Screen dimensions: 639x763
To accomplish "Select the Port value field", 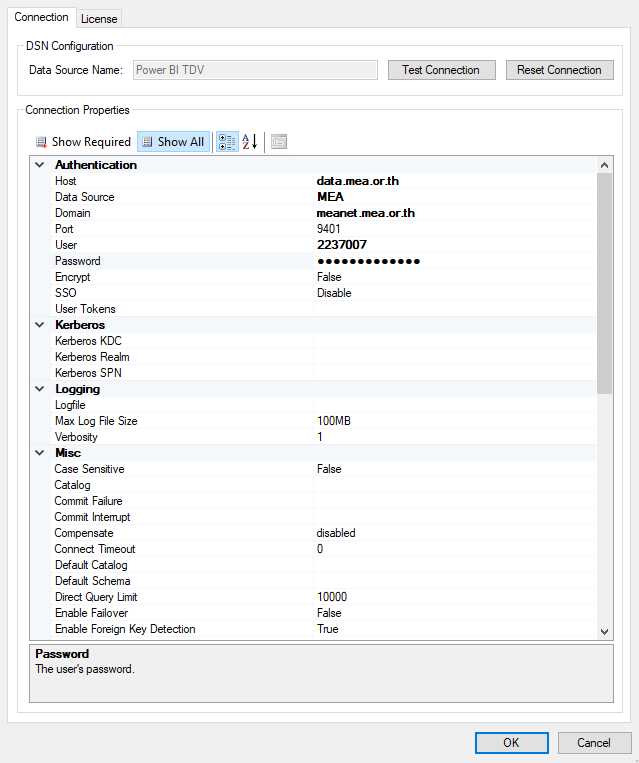I will (455, 229).
